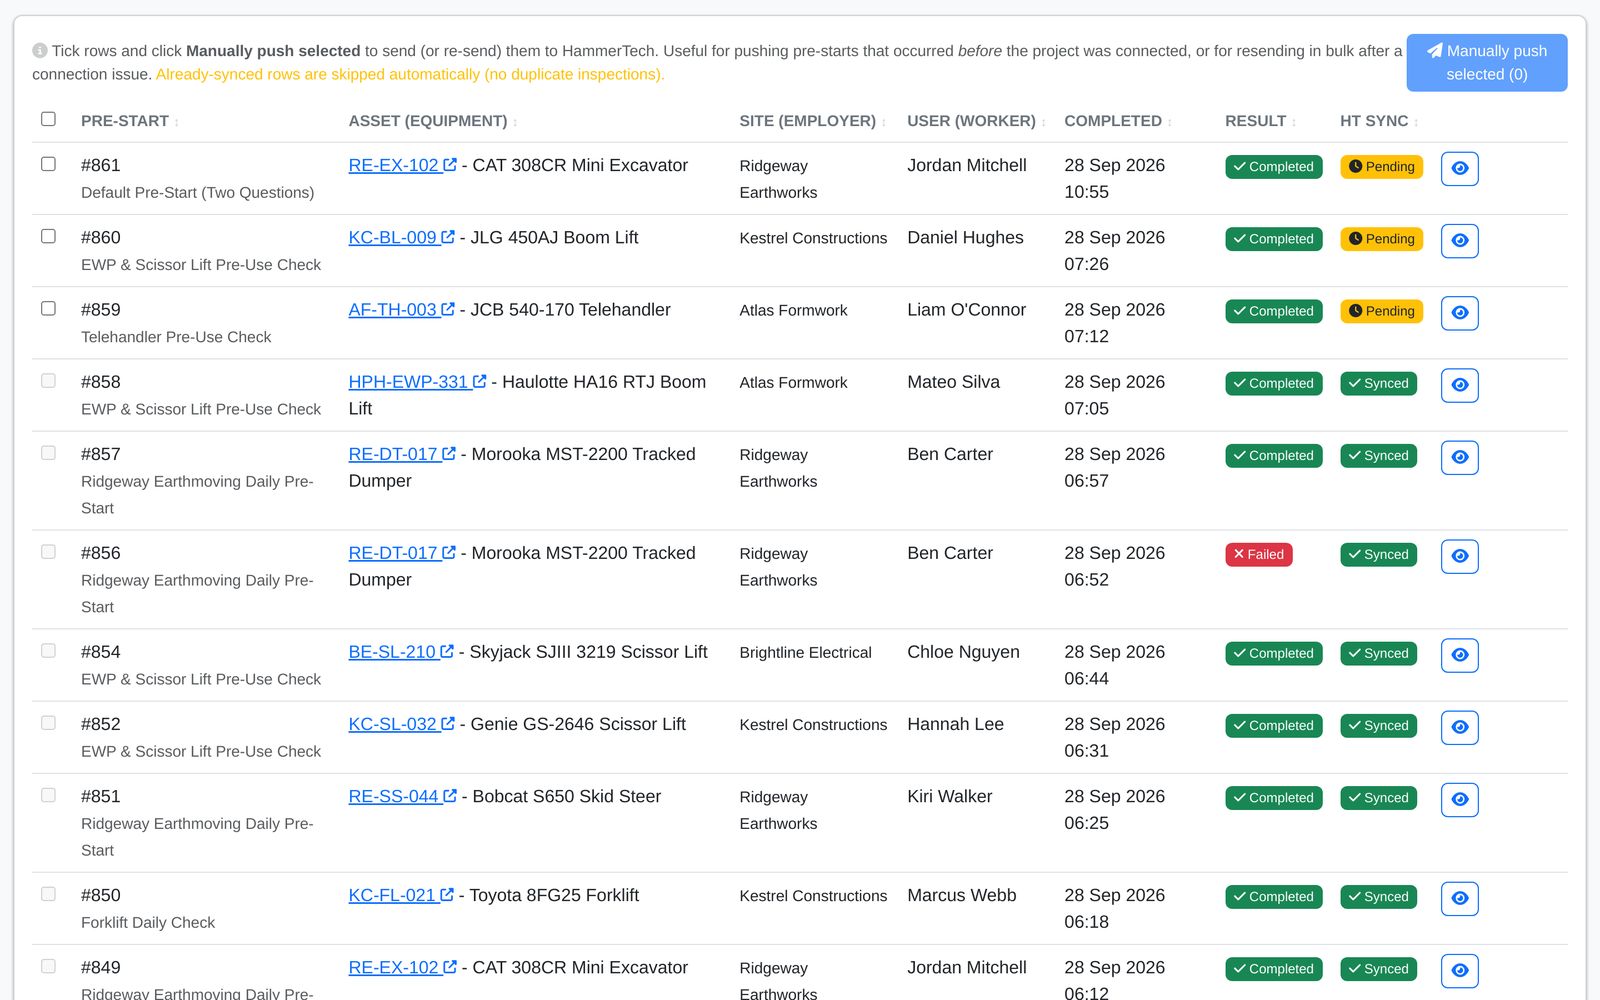Open asset link KC-BL-009
Image resolution: width=1600 pixels, height=1000 pixels.
tap(401, 238)
